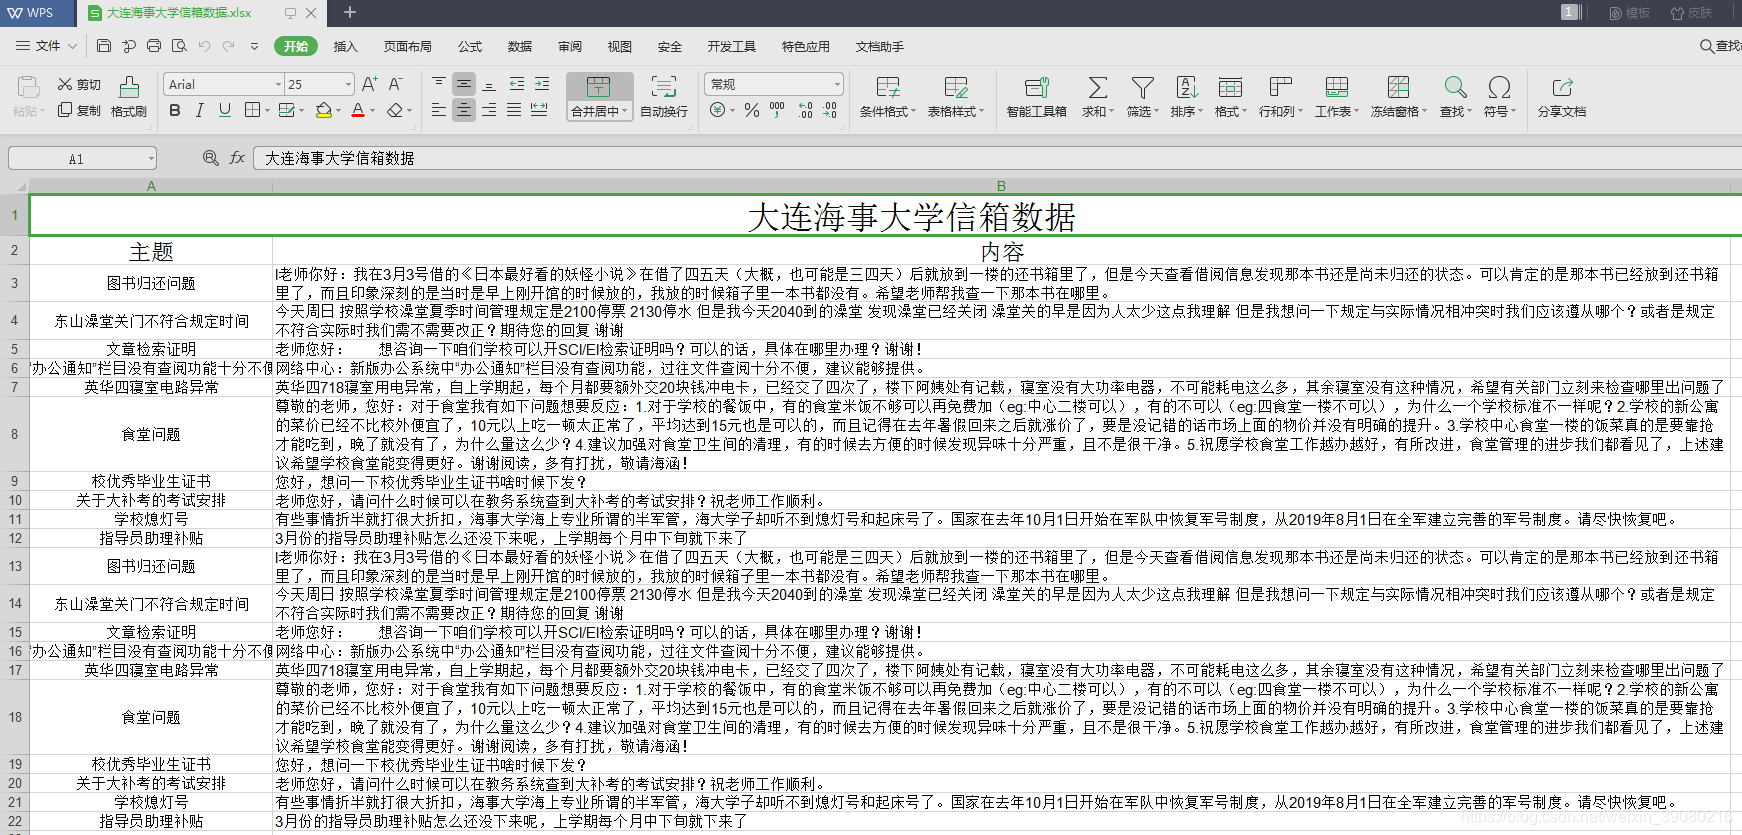Click the Copy (复制) button

click(79, 110)
